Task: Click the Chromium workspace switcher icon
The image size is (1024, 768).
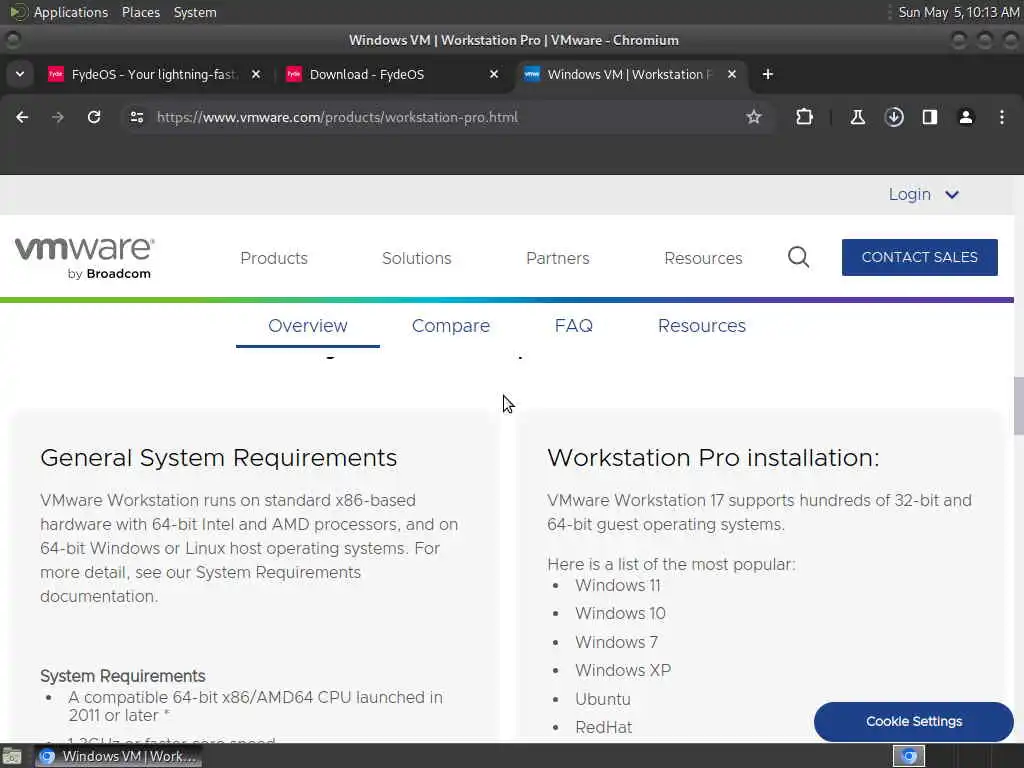Action: [908, 756]
